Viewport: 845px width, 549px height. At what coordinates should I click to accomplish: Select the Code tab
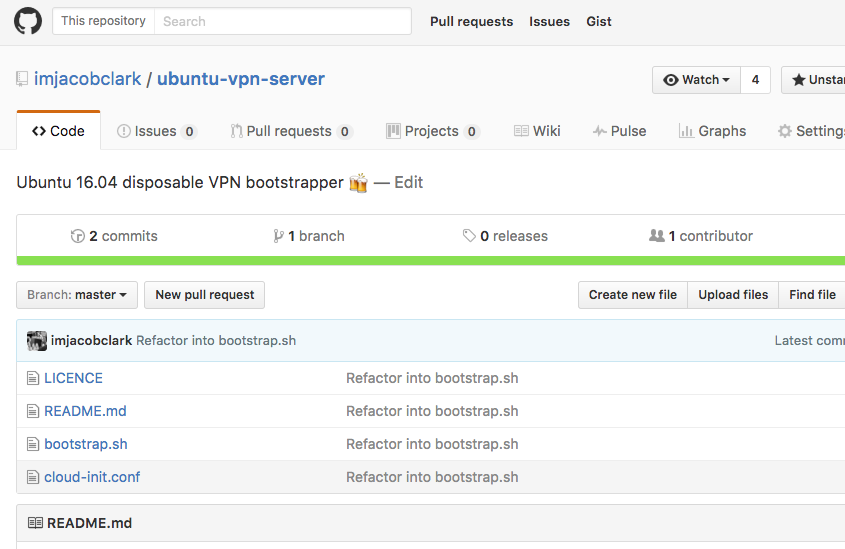click(x=59, y=131)
